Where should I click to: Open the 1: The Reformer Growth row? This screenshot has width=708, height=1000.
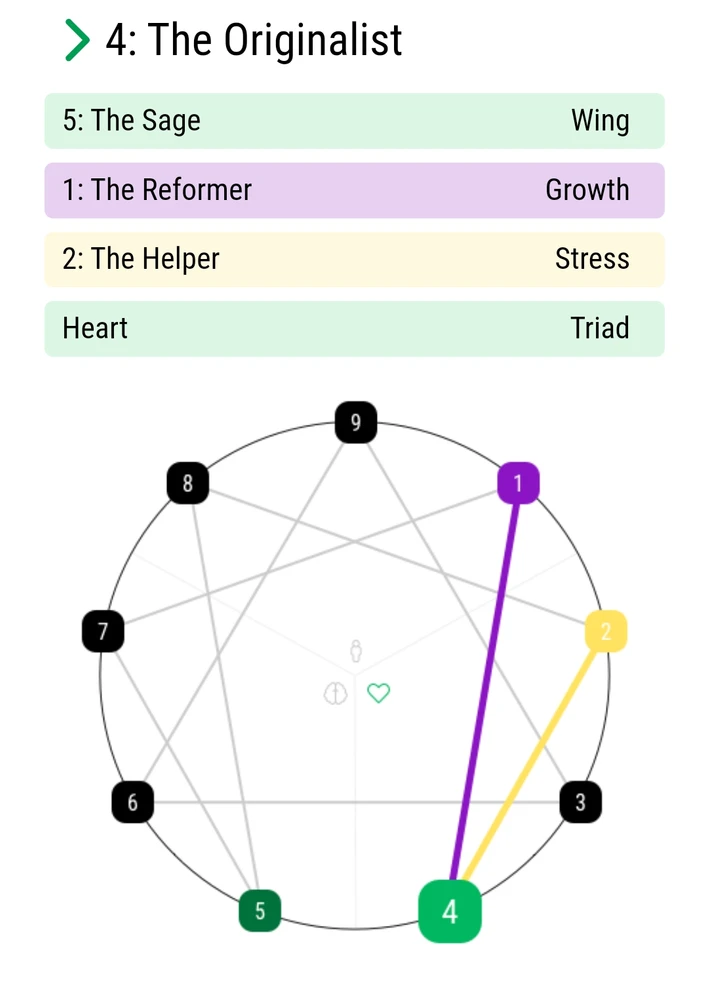[x=355, y=190]
